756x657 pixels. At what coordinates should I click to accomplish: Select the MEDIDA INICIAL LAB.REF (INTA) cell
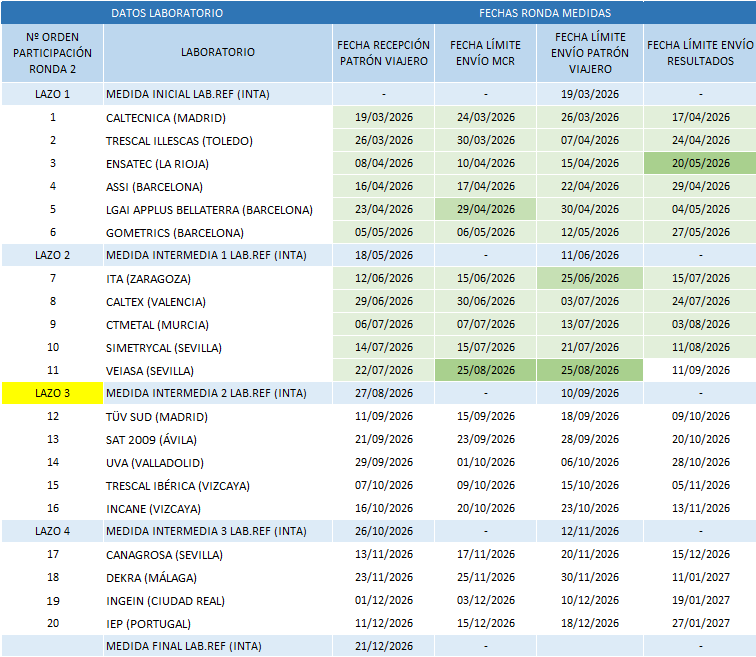click(x=218, y=94)
